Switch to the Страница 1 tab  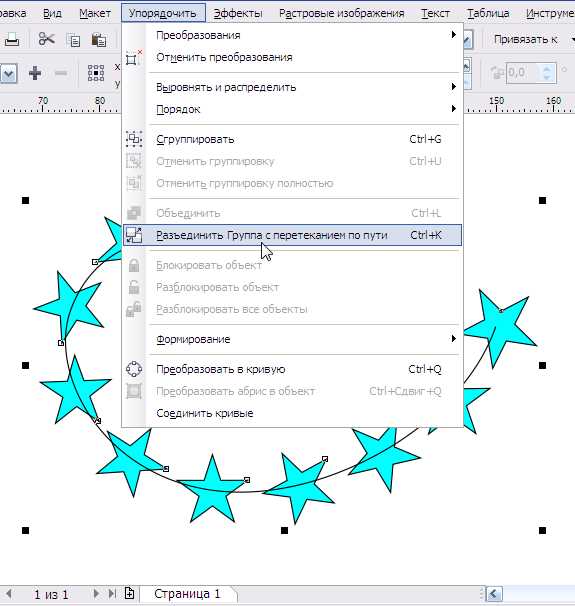pyautogui.click(x=187, y=594)
